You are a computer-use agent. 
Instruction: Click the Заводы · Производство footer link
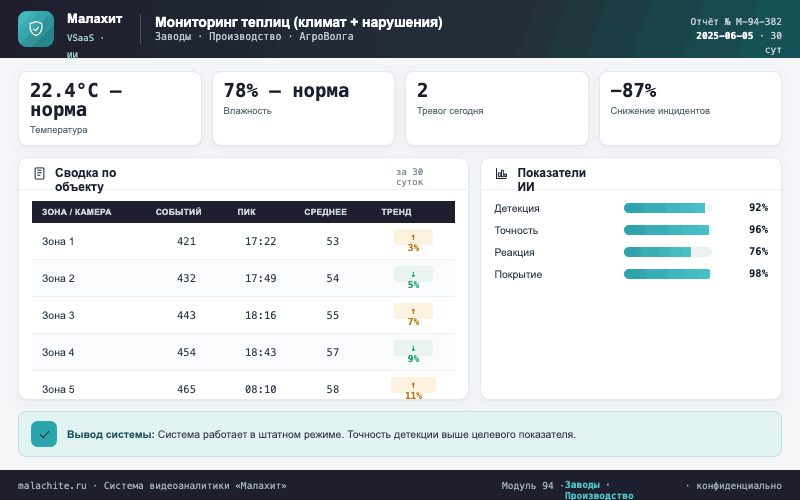599,490
